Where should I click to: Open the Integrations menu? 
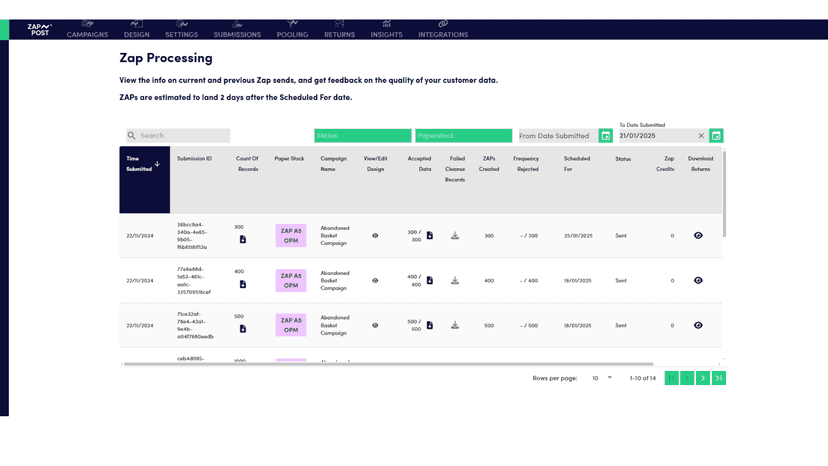[443, 30]
